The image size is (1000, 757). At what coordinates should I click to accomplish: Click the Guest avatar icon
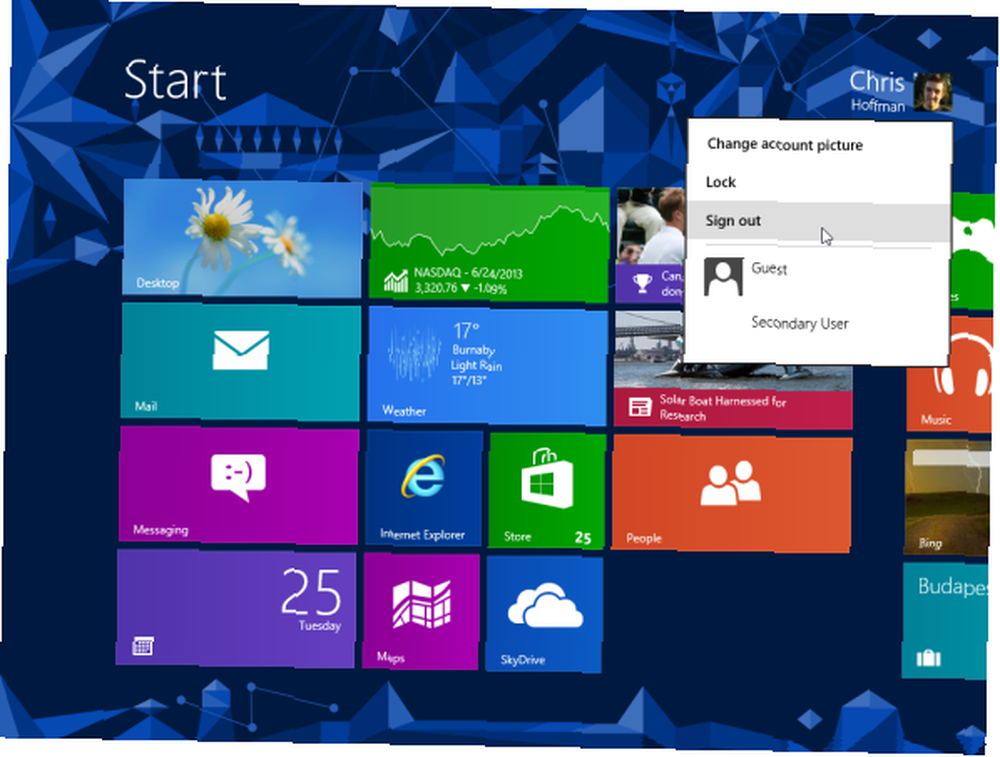coord(723,276)
